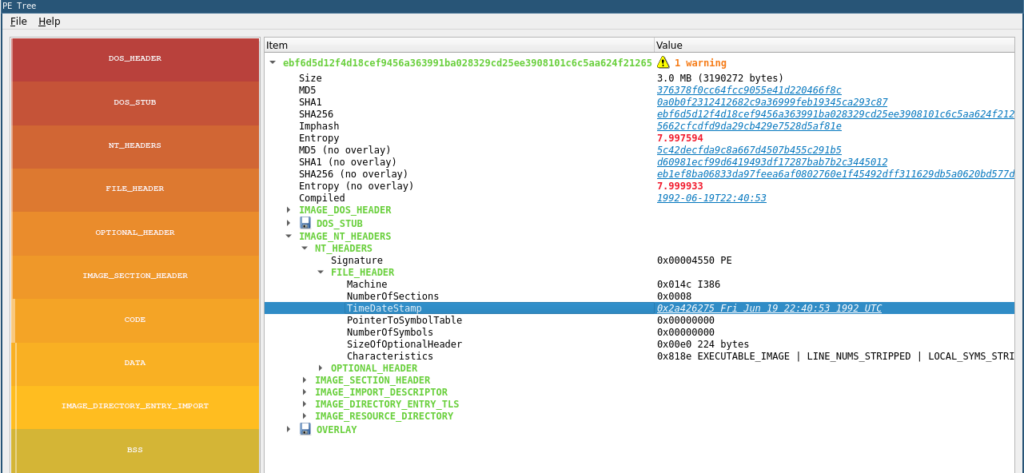Viewport: 1024px width, 473px height.
Task: Expand the IMAGE_SECTION_HEADER tree node
Action: (304, 380)
